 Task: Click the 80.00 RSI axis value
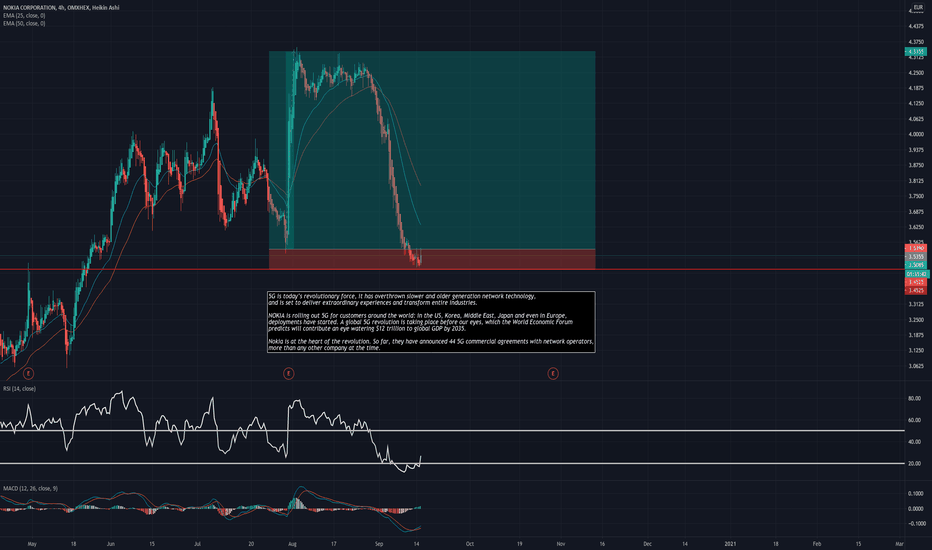tap(914, 398)
